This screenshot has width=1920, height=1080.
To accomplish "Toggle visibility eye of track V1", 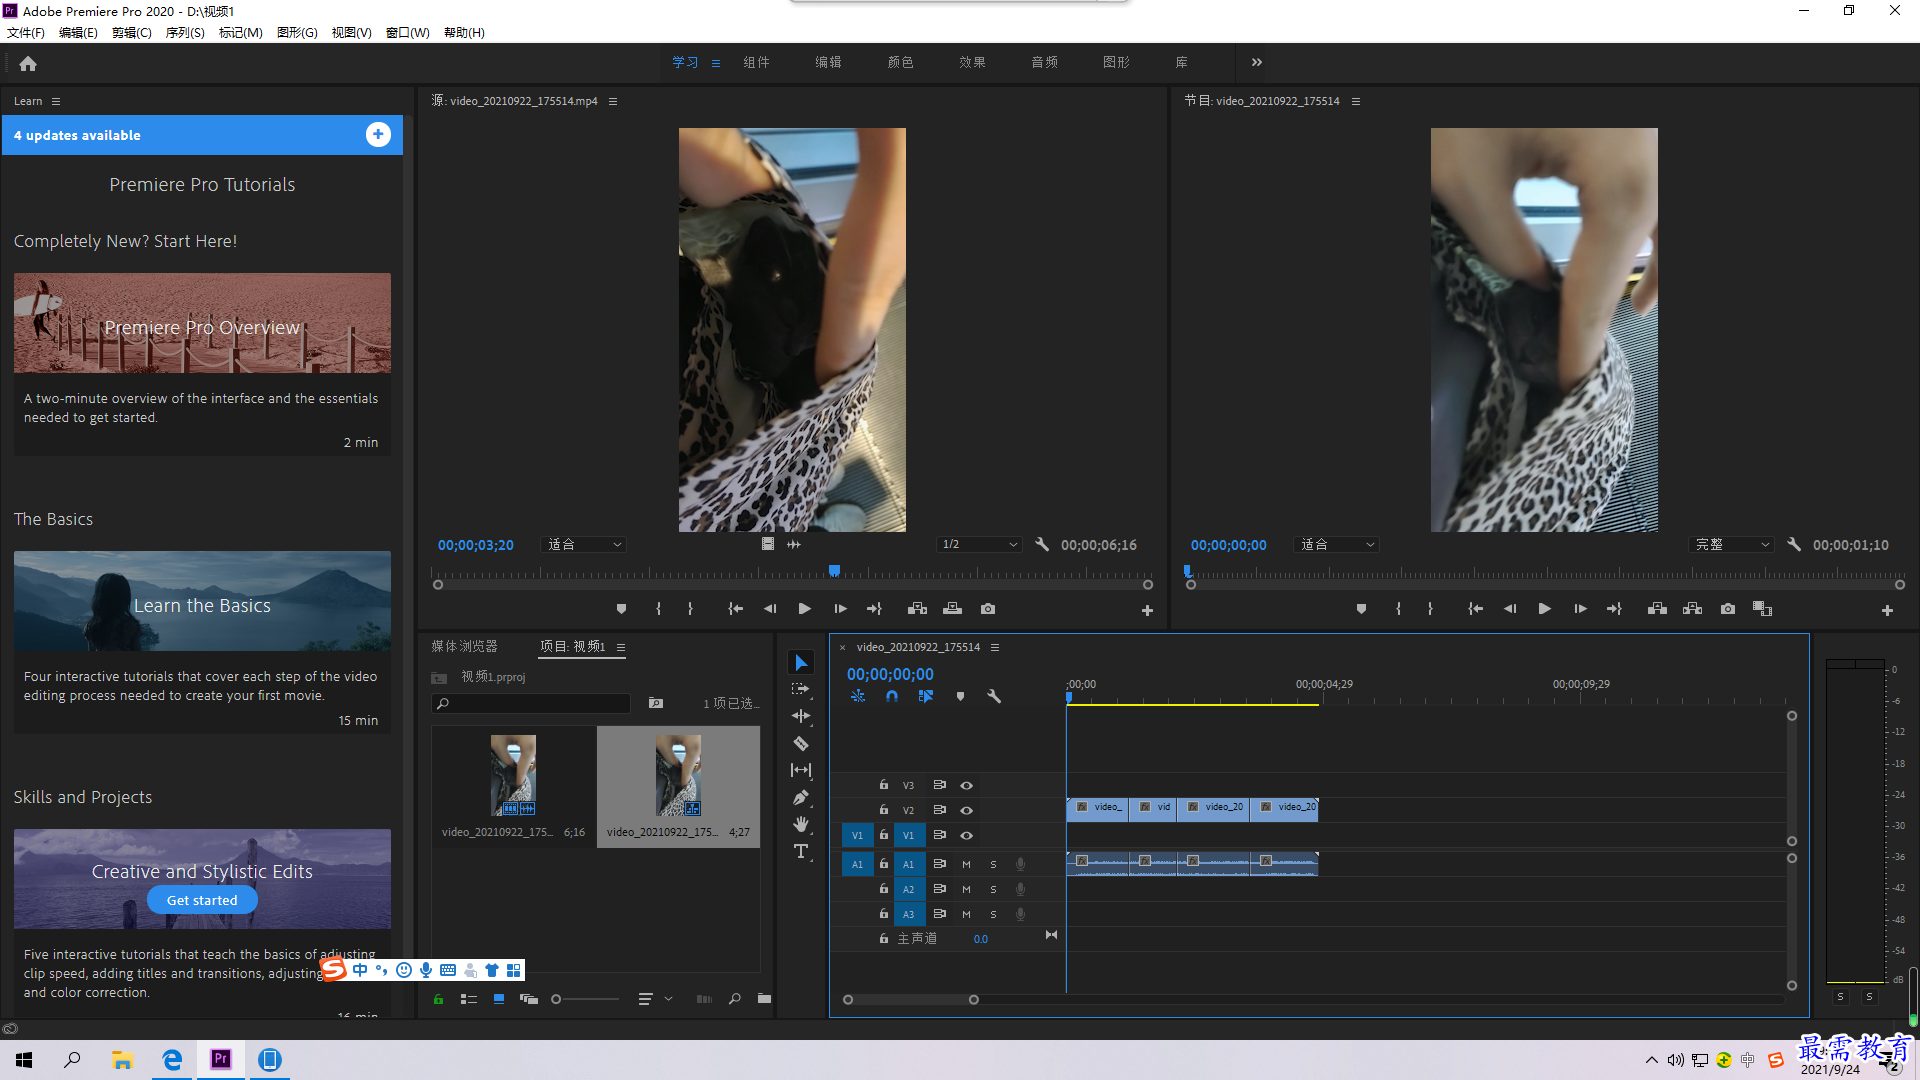I will pyautogui.click(x=966, y=836).
